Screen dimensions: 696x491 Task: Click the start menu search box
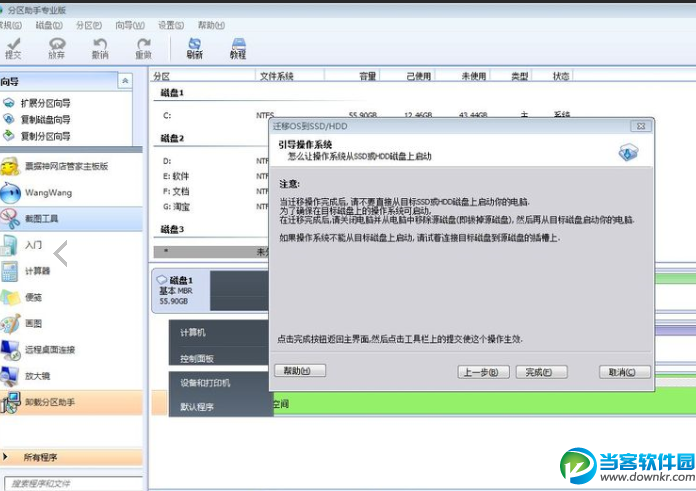pos(74,483)
